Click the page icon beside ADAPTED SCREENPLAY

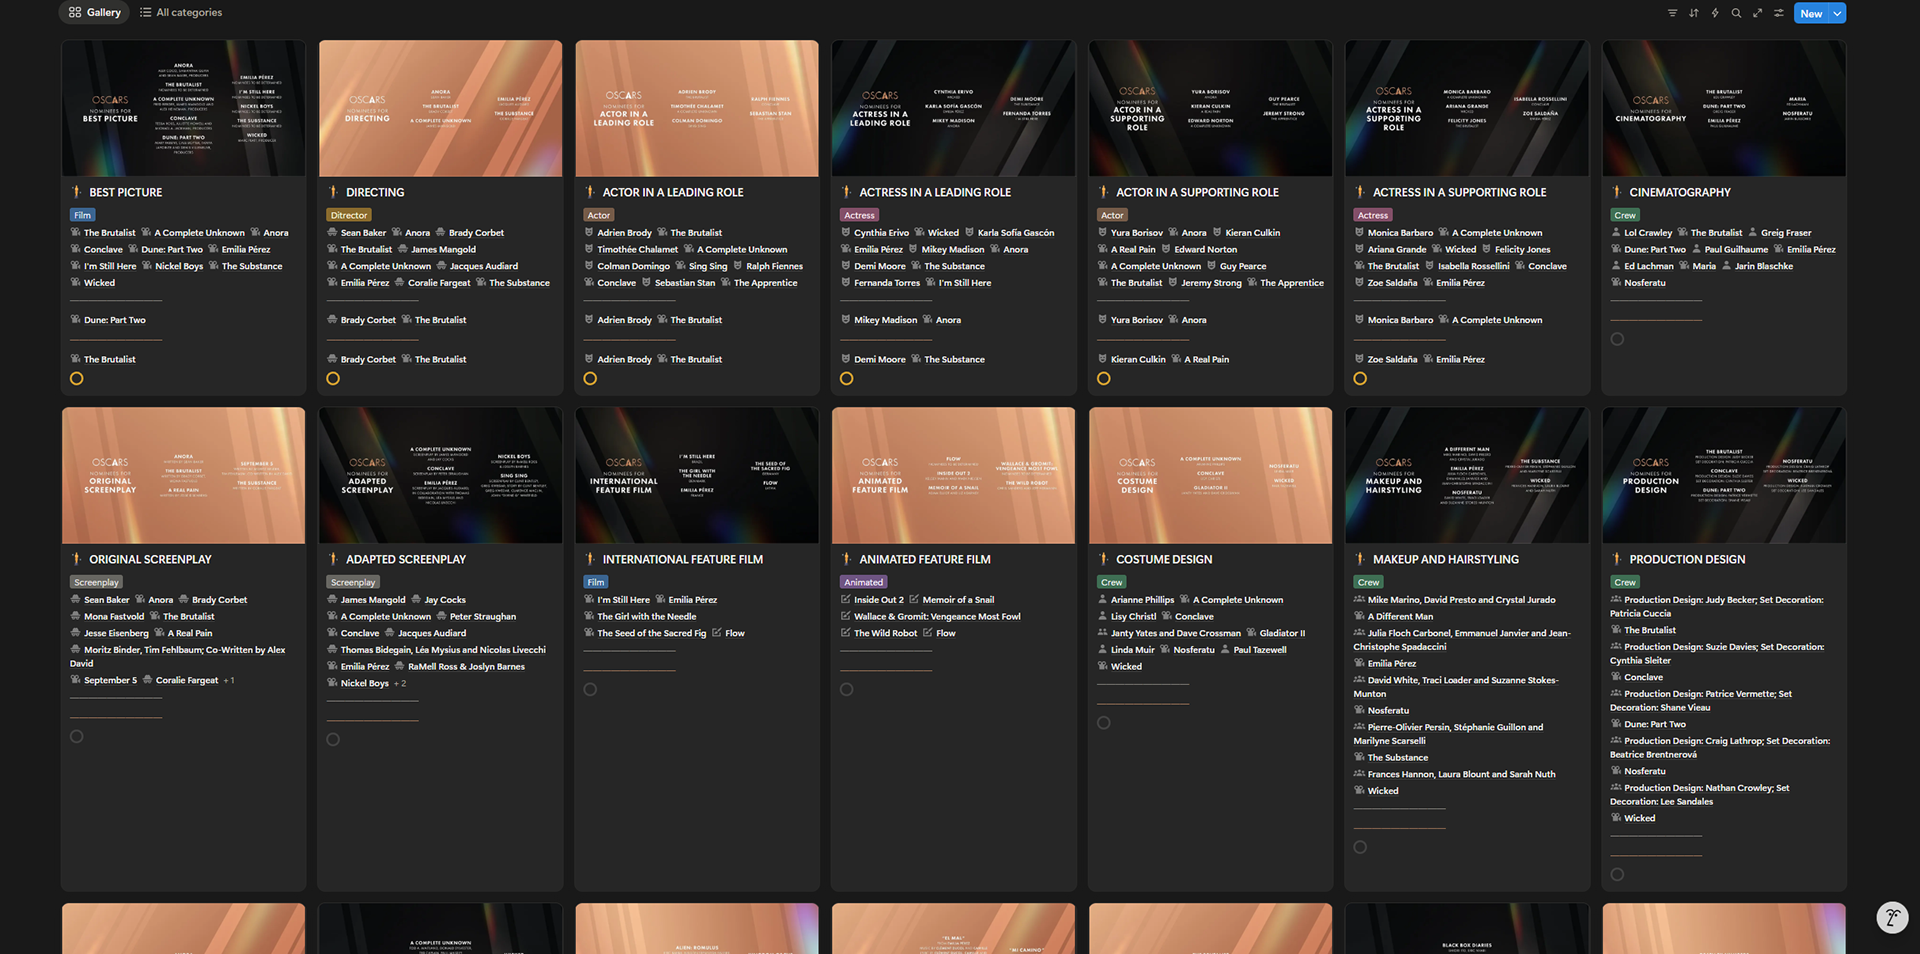tap(334, 559)
